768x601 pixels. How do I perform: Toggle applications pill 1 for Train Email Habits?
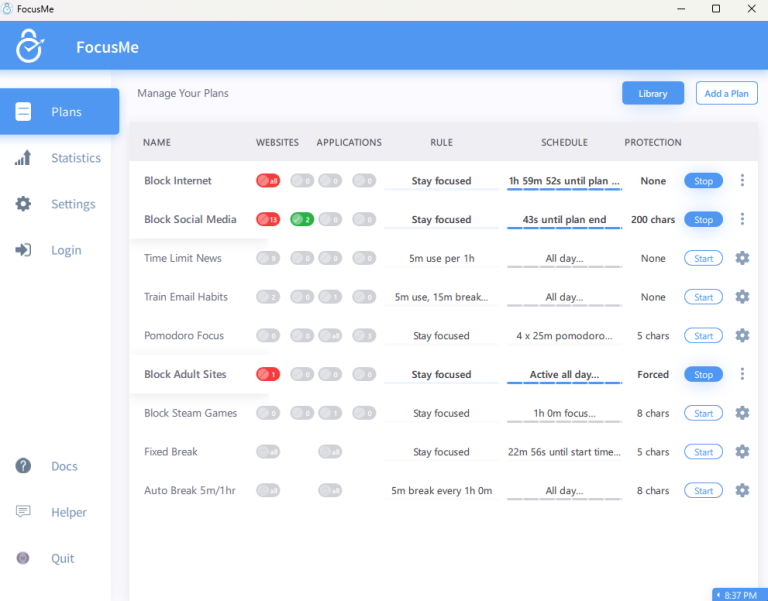(x=330, y=297)
